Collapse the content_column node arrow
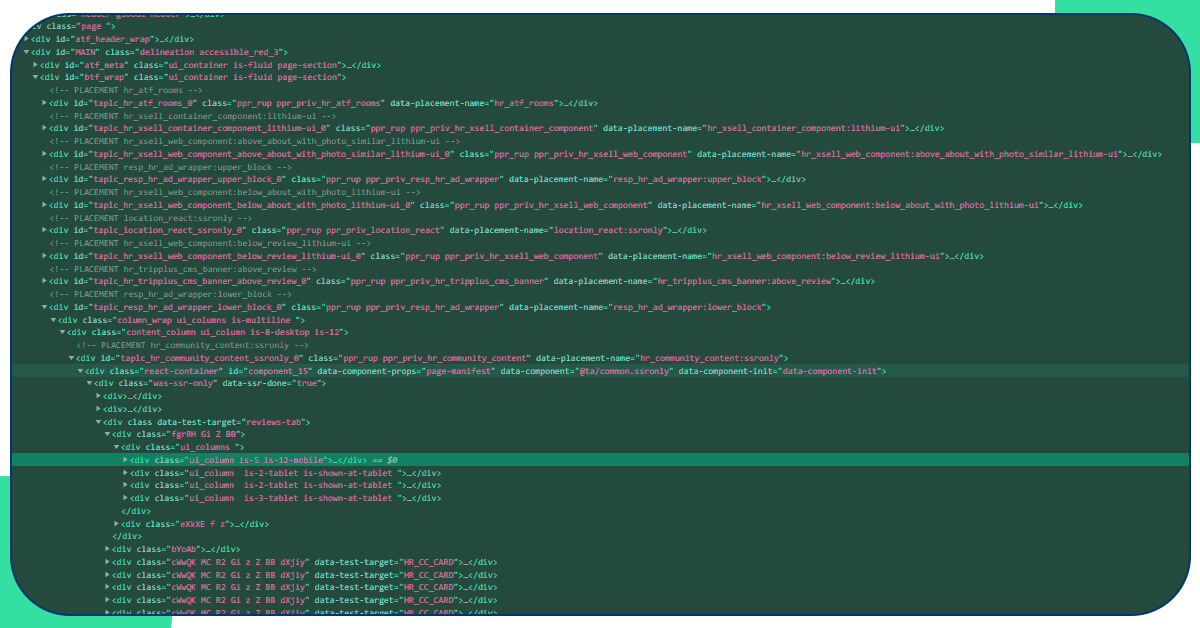The height and width of the screenshot is (628, 1200). click(x=63, y=332)
